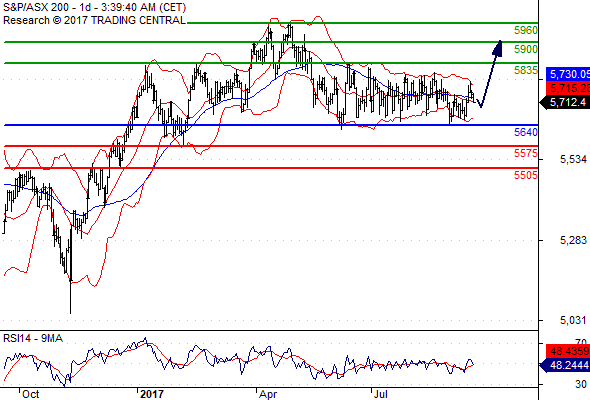Screen dimensions: 590x400
Task: Click the blue 48.2444 RSI value tag
Action: coord(565,365)
